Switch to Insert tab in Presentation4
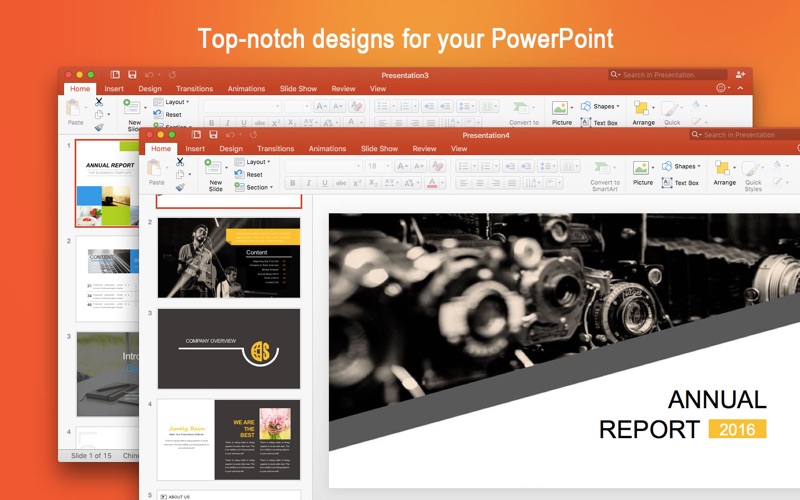This screenshot has width=800, height=500. coord(195,148)
